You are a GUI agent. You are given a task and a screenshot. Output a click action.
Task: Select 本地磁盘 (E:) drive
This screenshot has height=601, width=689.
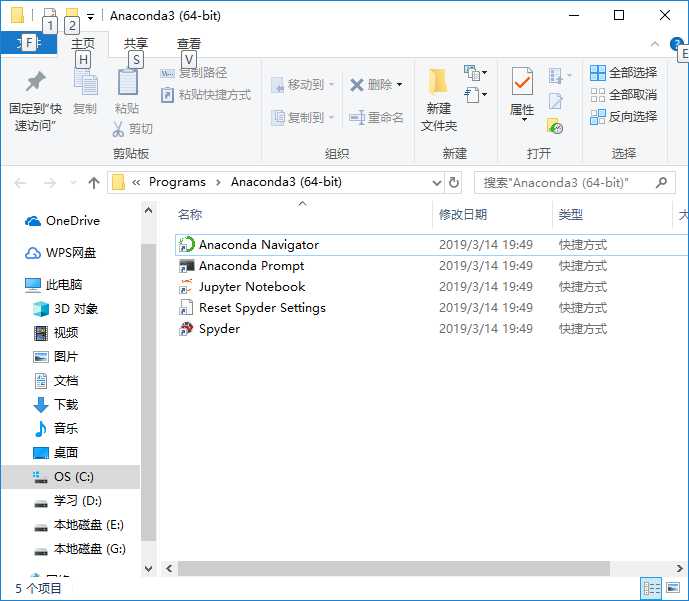(79, 525)
